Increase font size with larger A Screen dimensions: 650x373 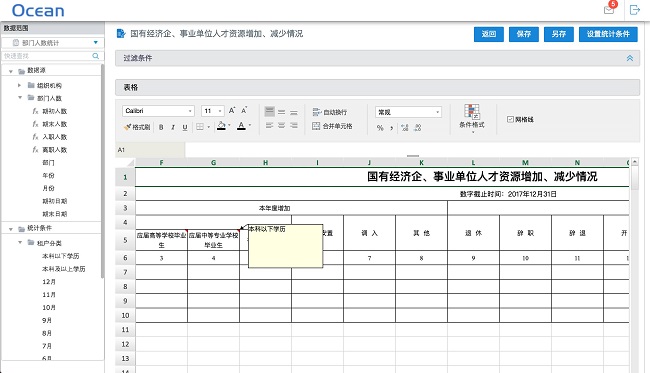coord(232,111)
